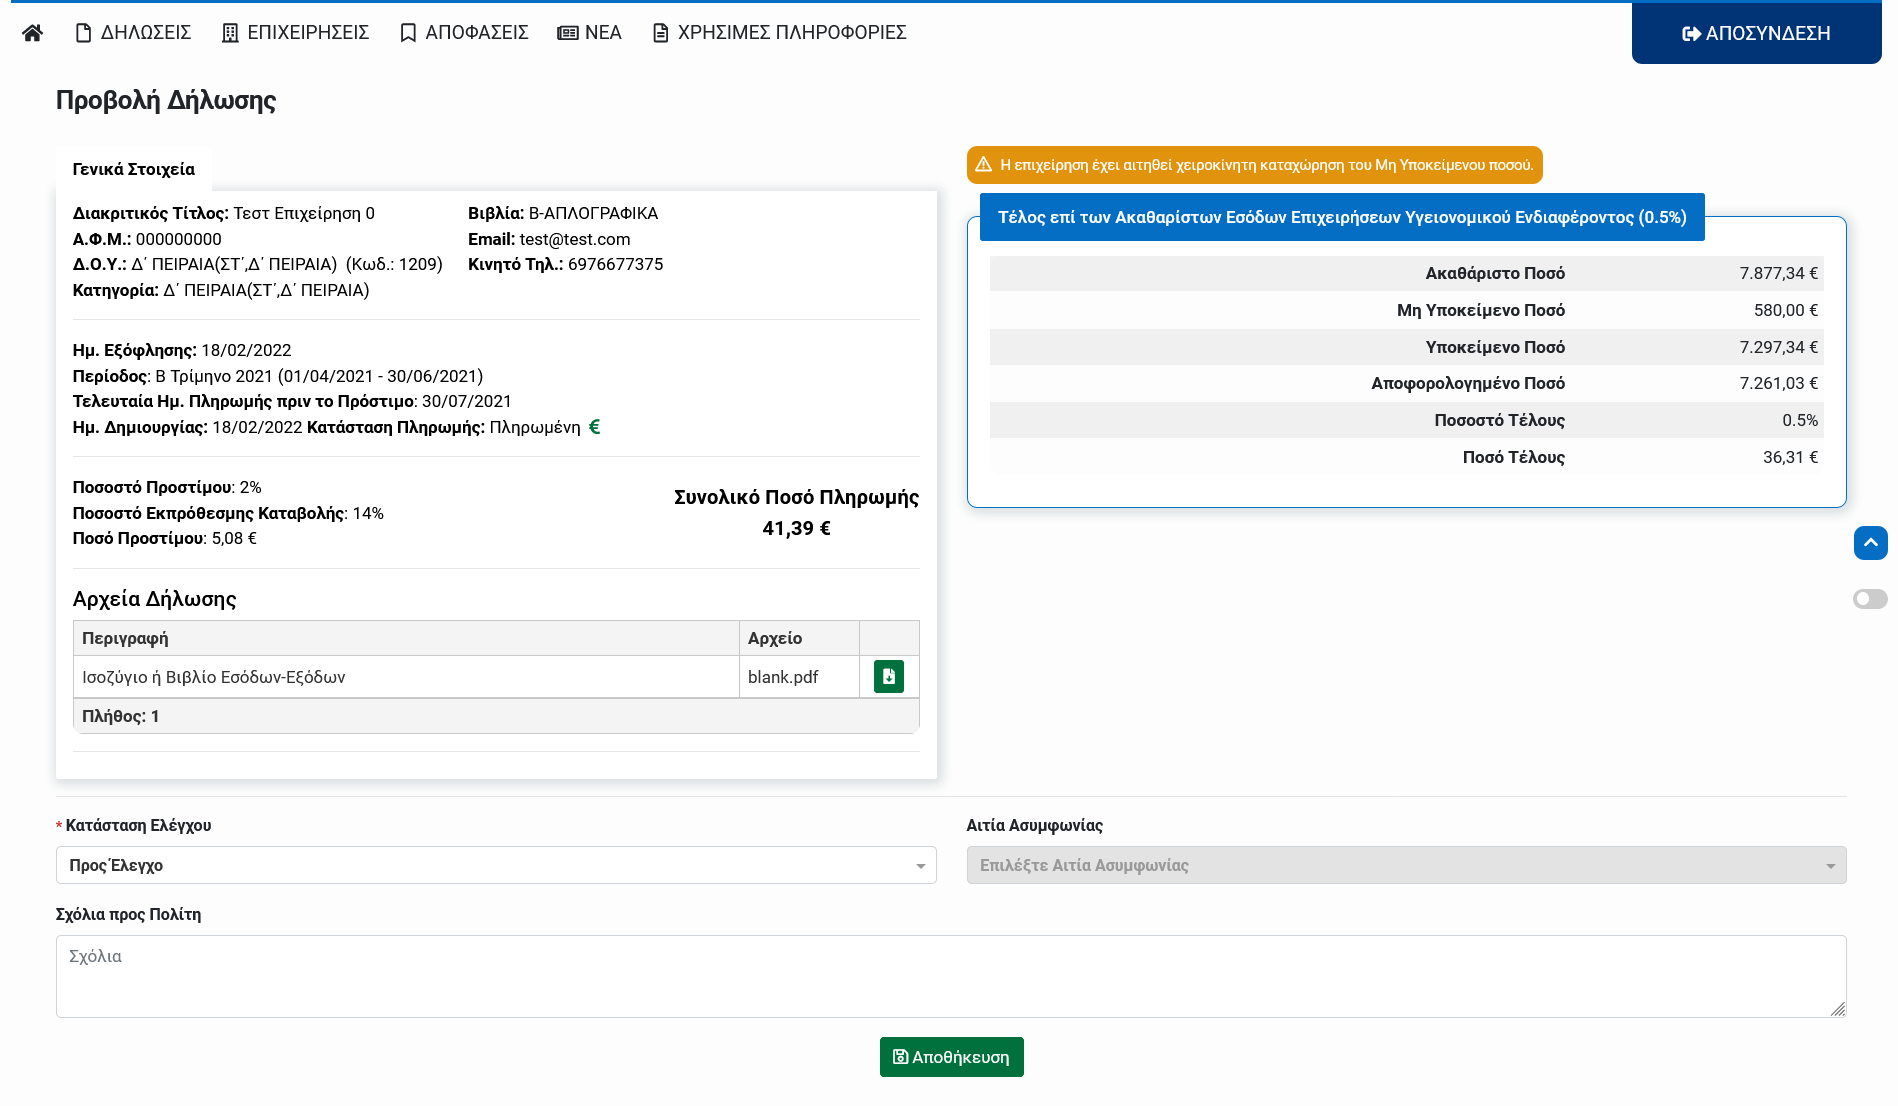Toggle the gray switch on right edge
Screen dimensions: 1898x1106
pyautogui.click(x=1870, y=599)
